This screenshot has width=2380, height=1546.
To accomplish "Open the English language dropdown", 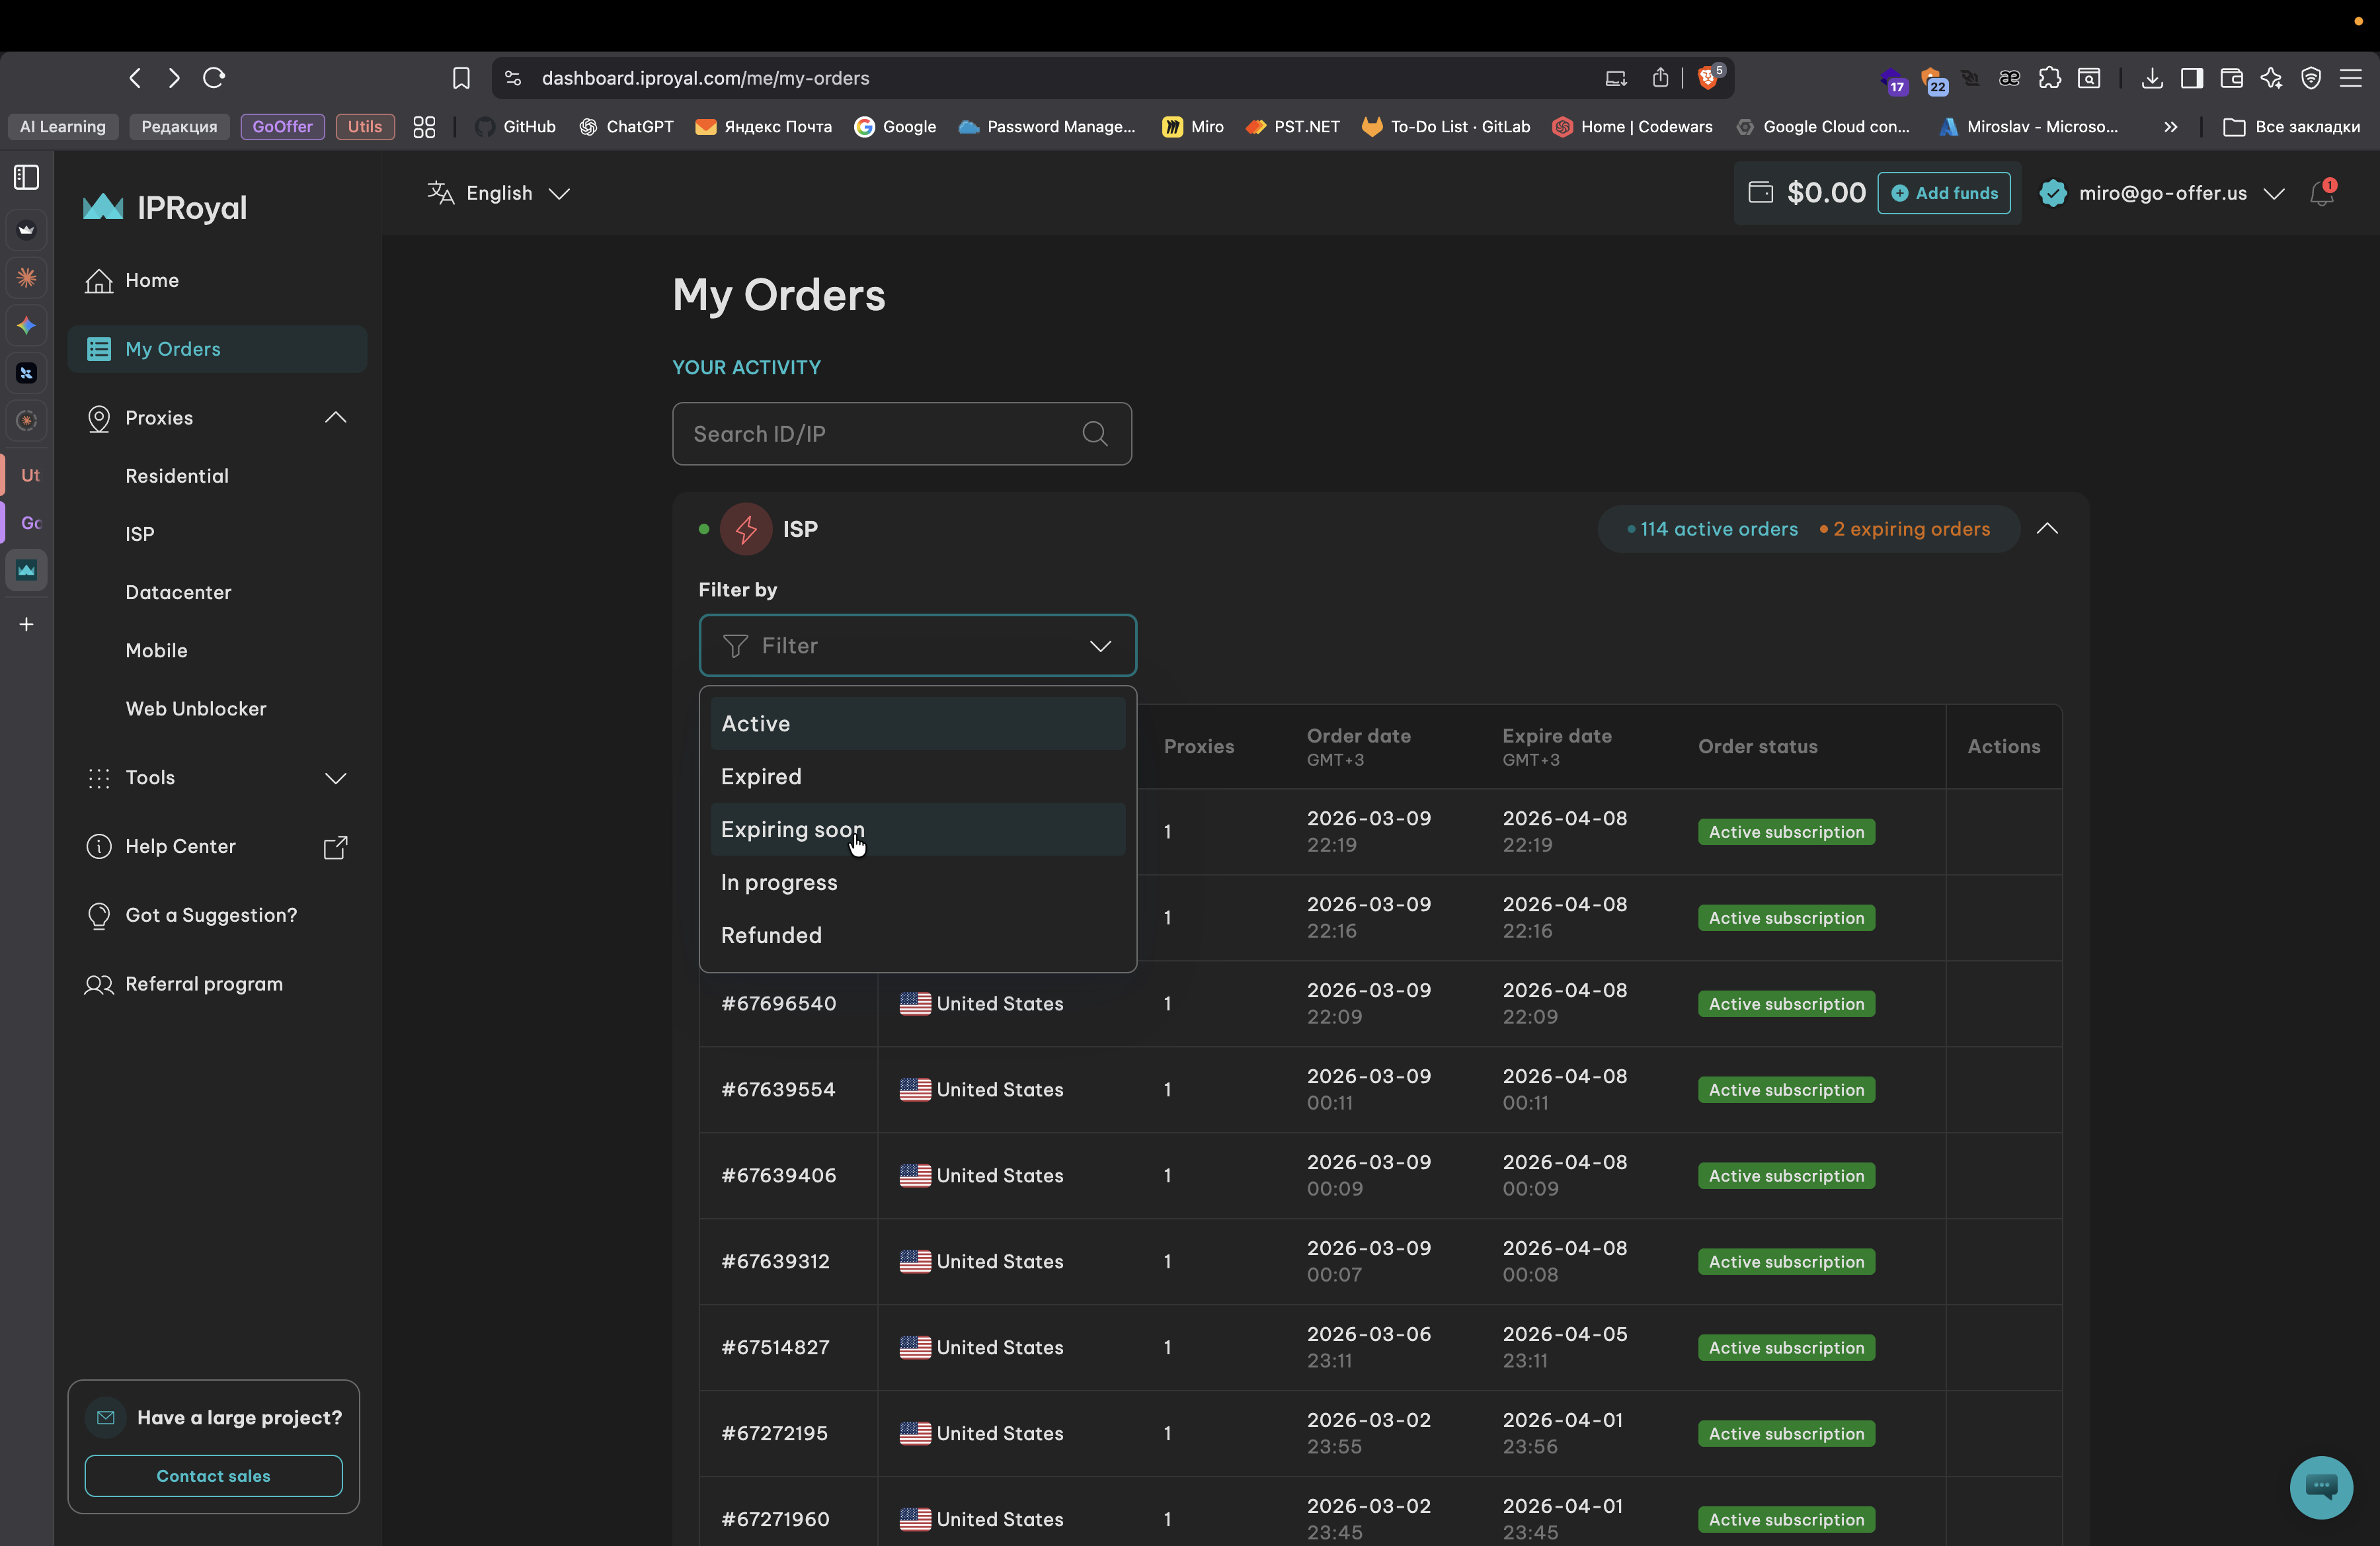I will [x=498, y=193].
